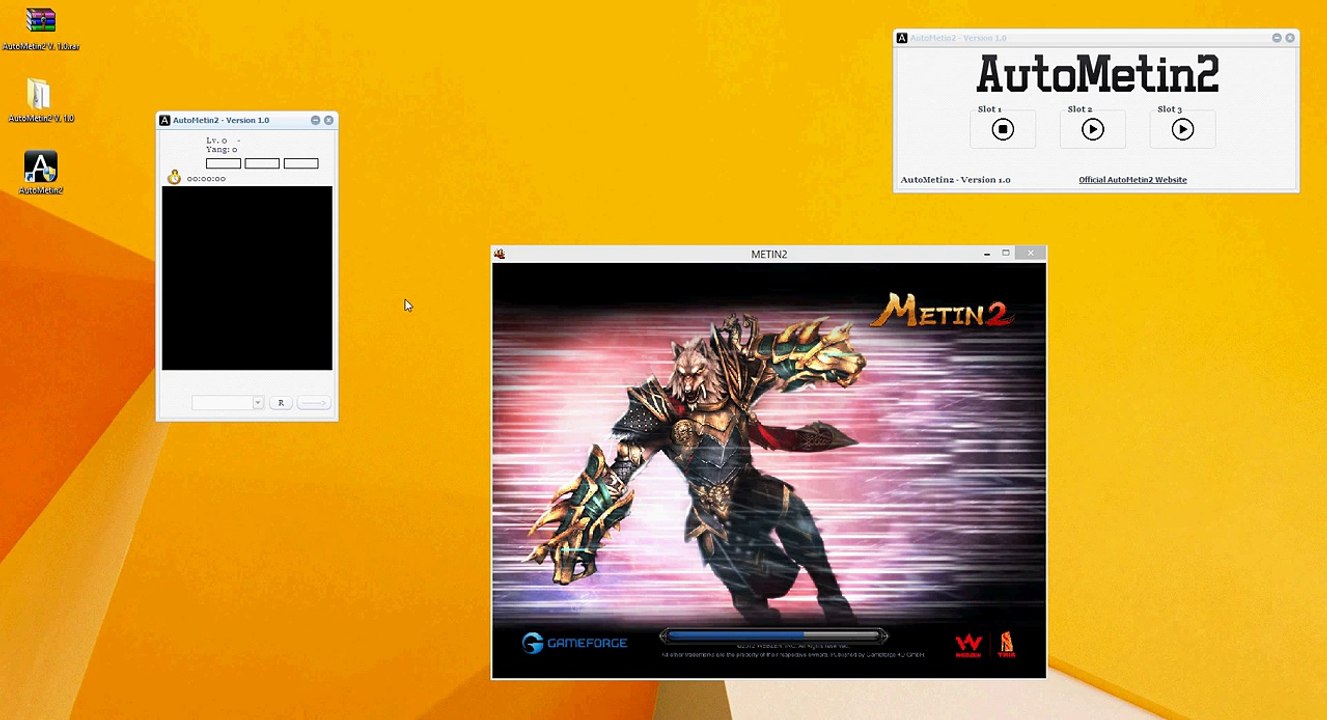Viewport: 1327px width, 720px height.
Task: Click the first empty status box
Action: pyautogui.click(x=223, y=163)
